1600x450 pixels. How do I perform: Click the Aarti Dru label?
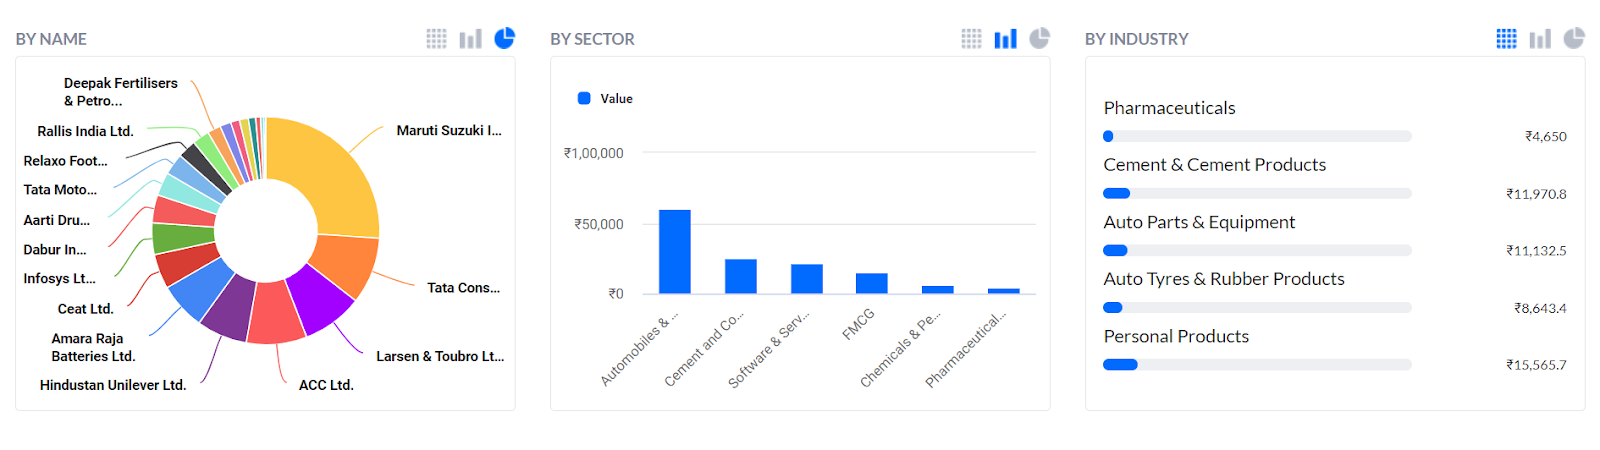point(56,220)
